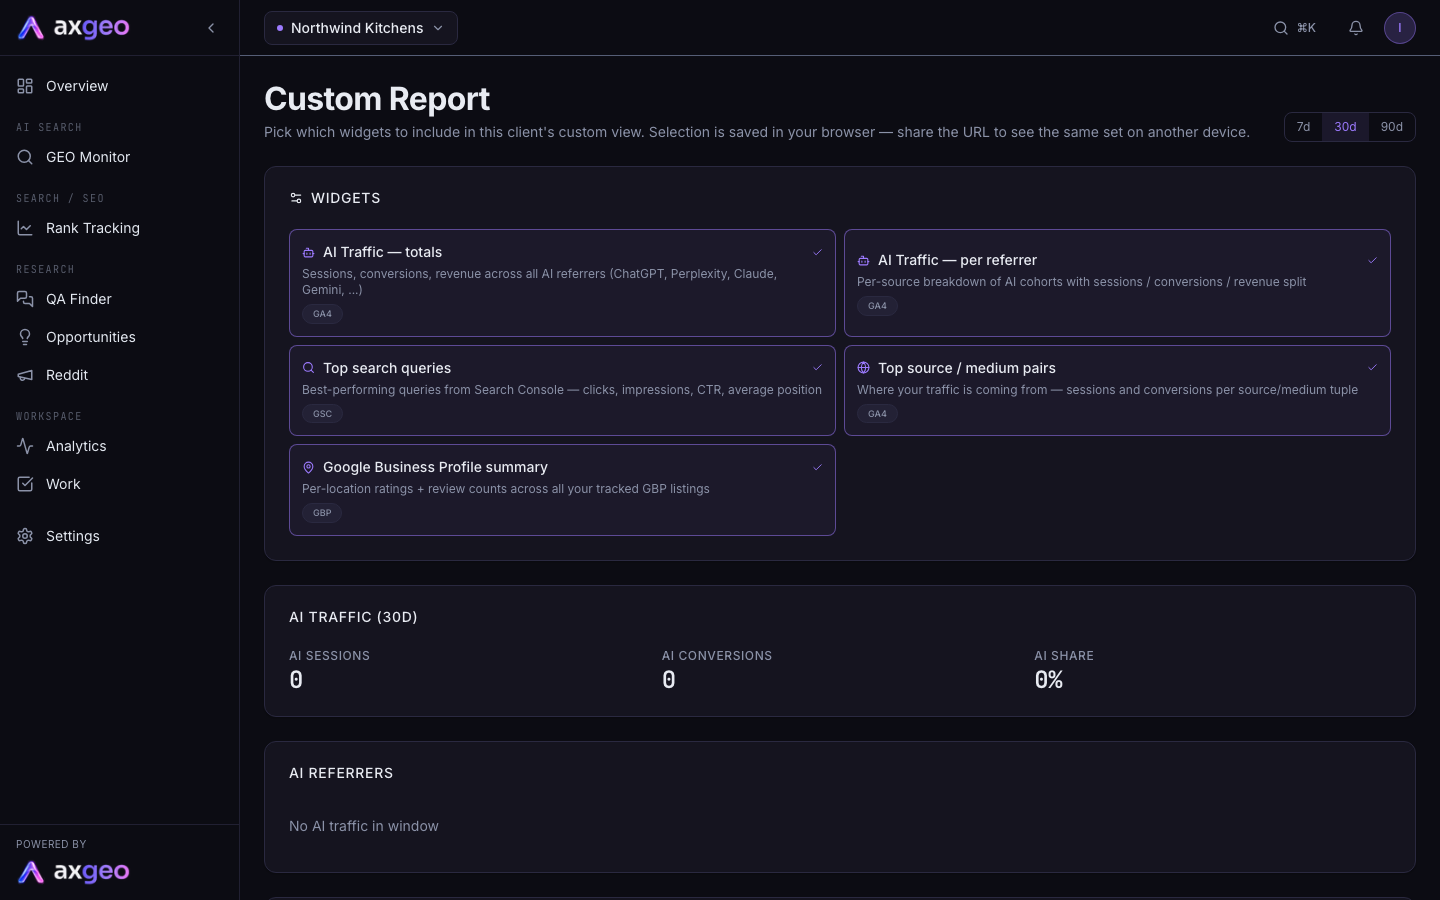Open GEO Monitor page
This screenshot has width=1440, height=900.
click(x=120, y=157)
